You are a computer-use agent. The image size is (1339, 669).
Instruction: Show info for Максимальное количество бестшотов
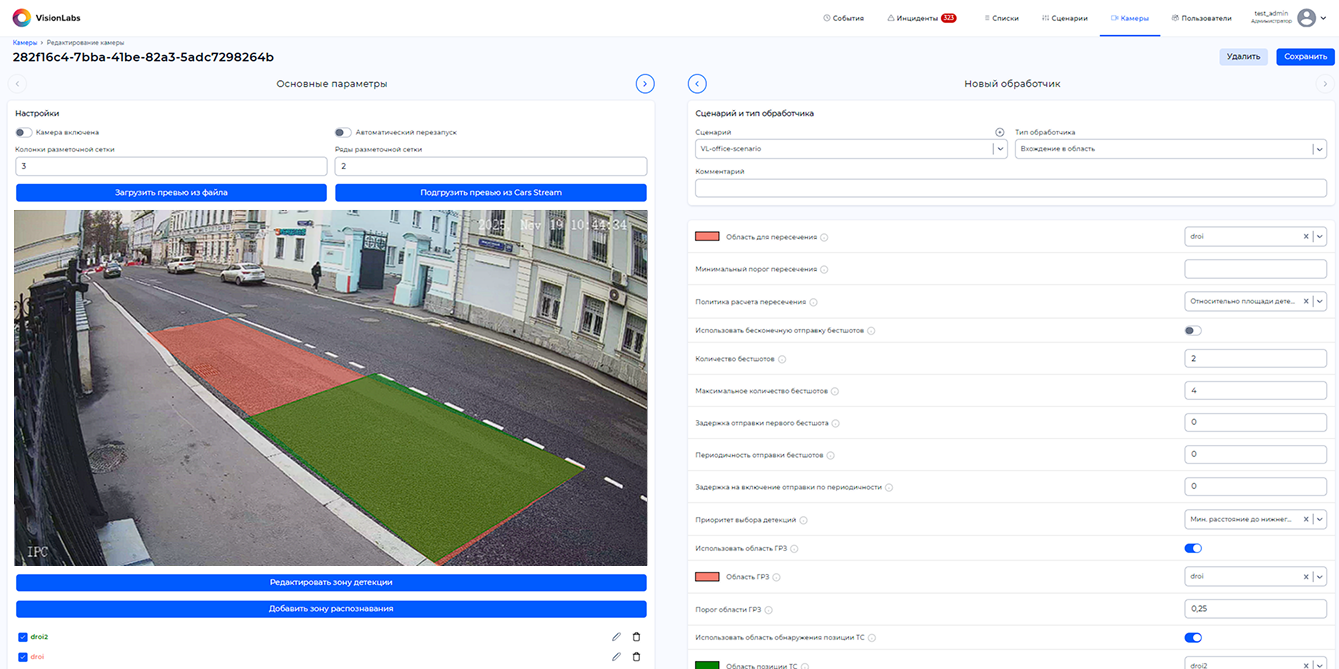(x=835, y=391)
